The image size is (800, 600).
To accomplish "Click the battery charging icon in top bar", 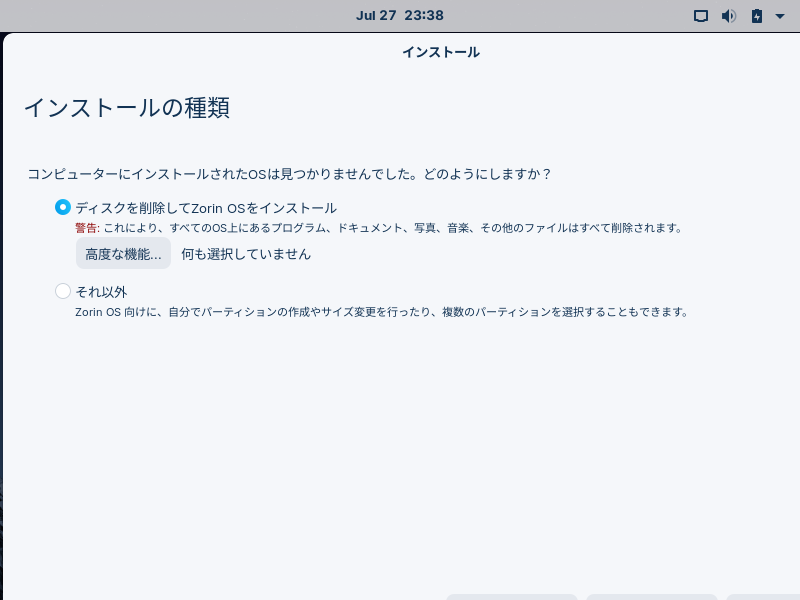I will tap(757, 16).
